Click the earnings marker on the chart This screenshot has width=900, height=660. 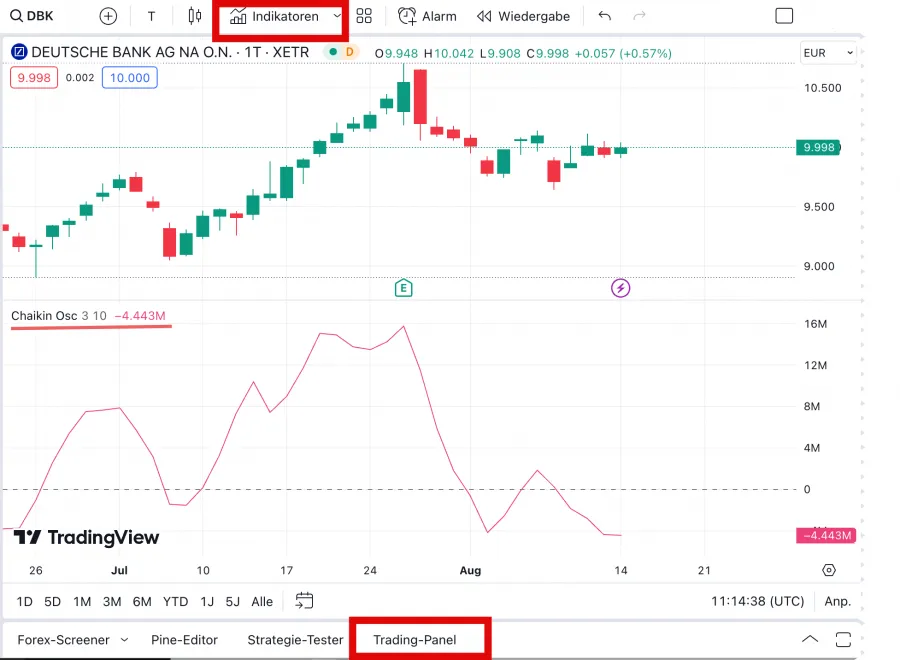coord(403,287)
